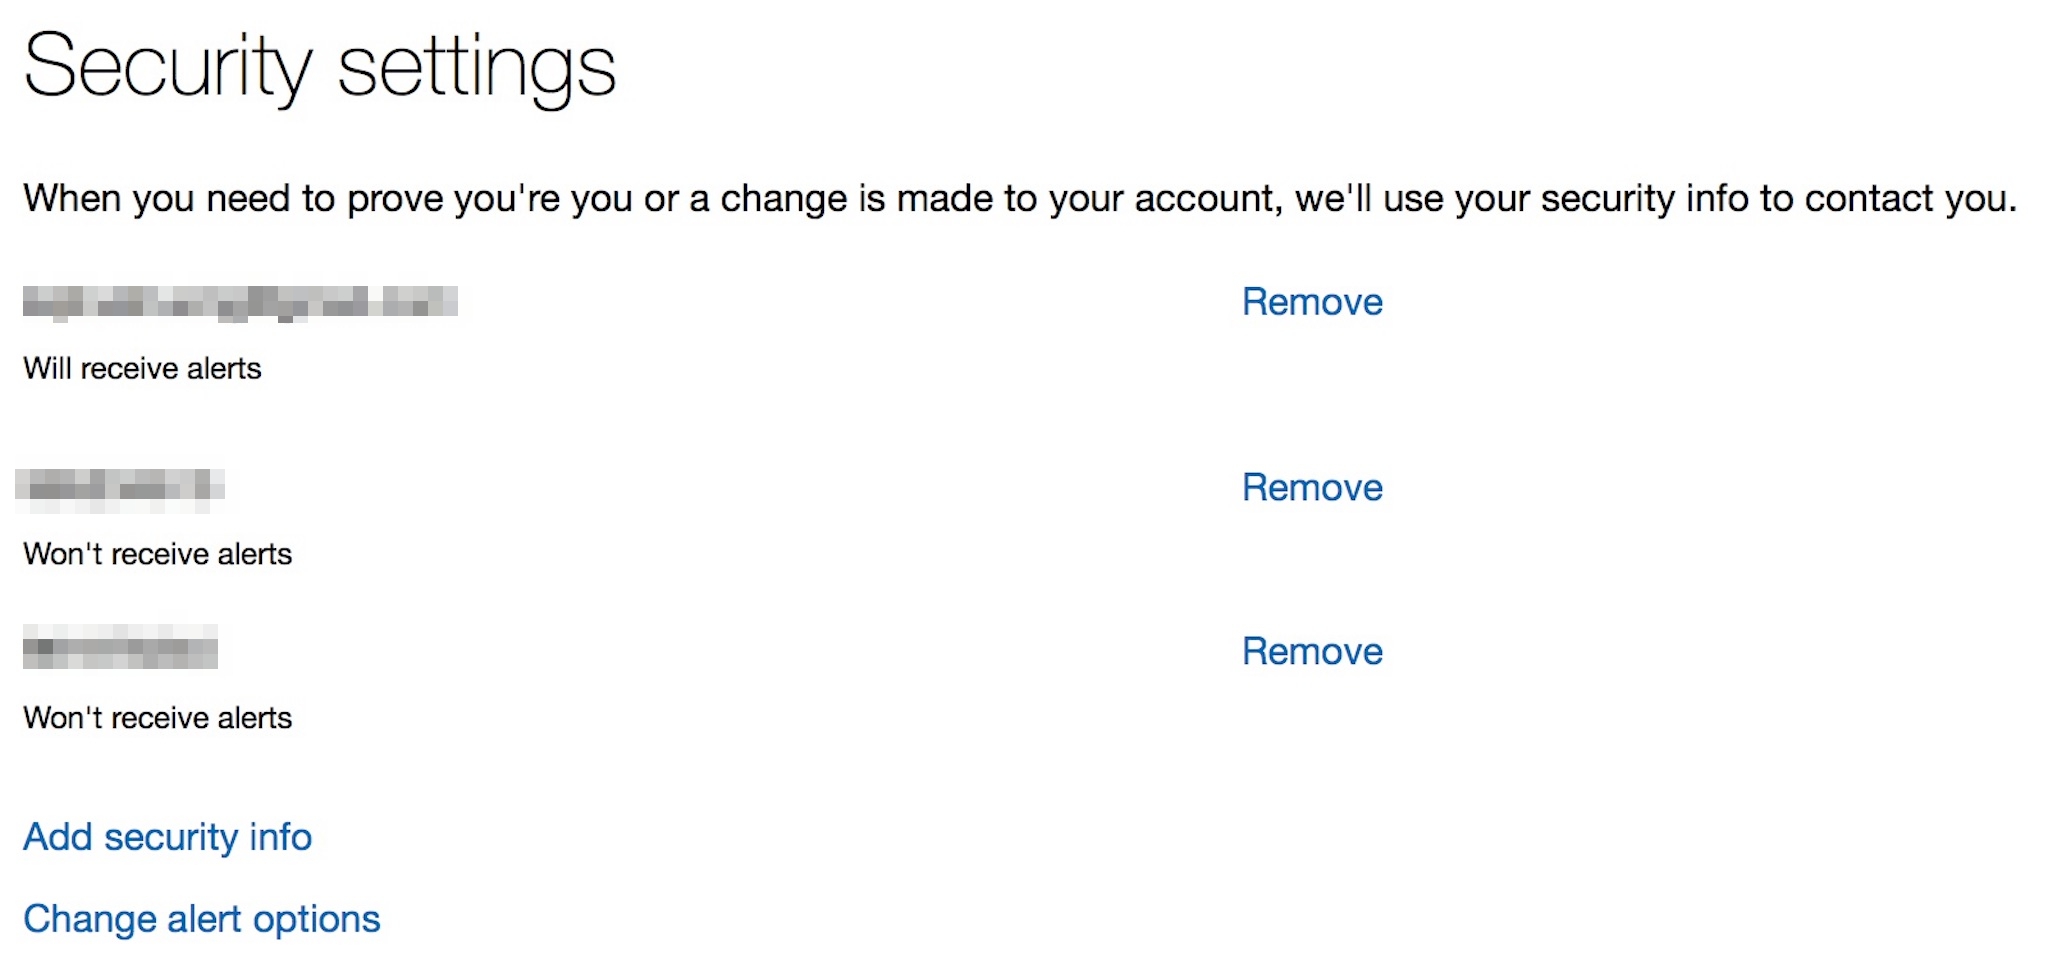Select the middle blurred security info entry
The width and height of the screenshot is (2048, 973).
point(120,487)
